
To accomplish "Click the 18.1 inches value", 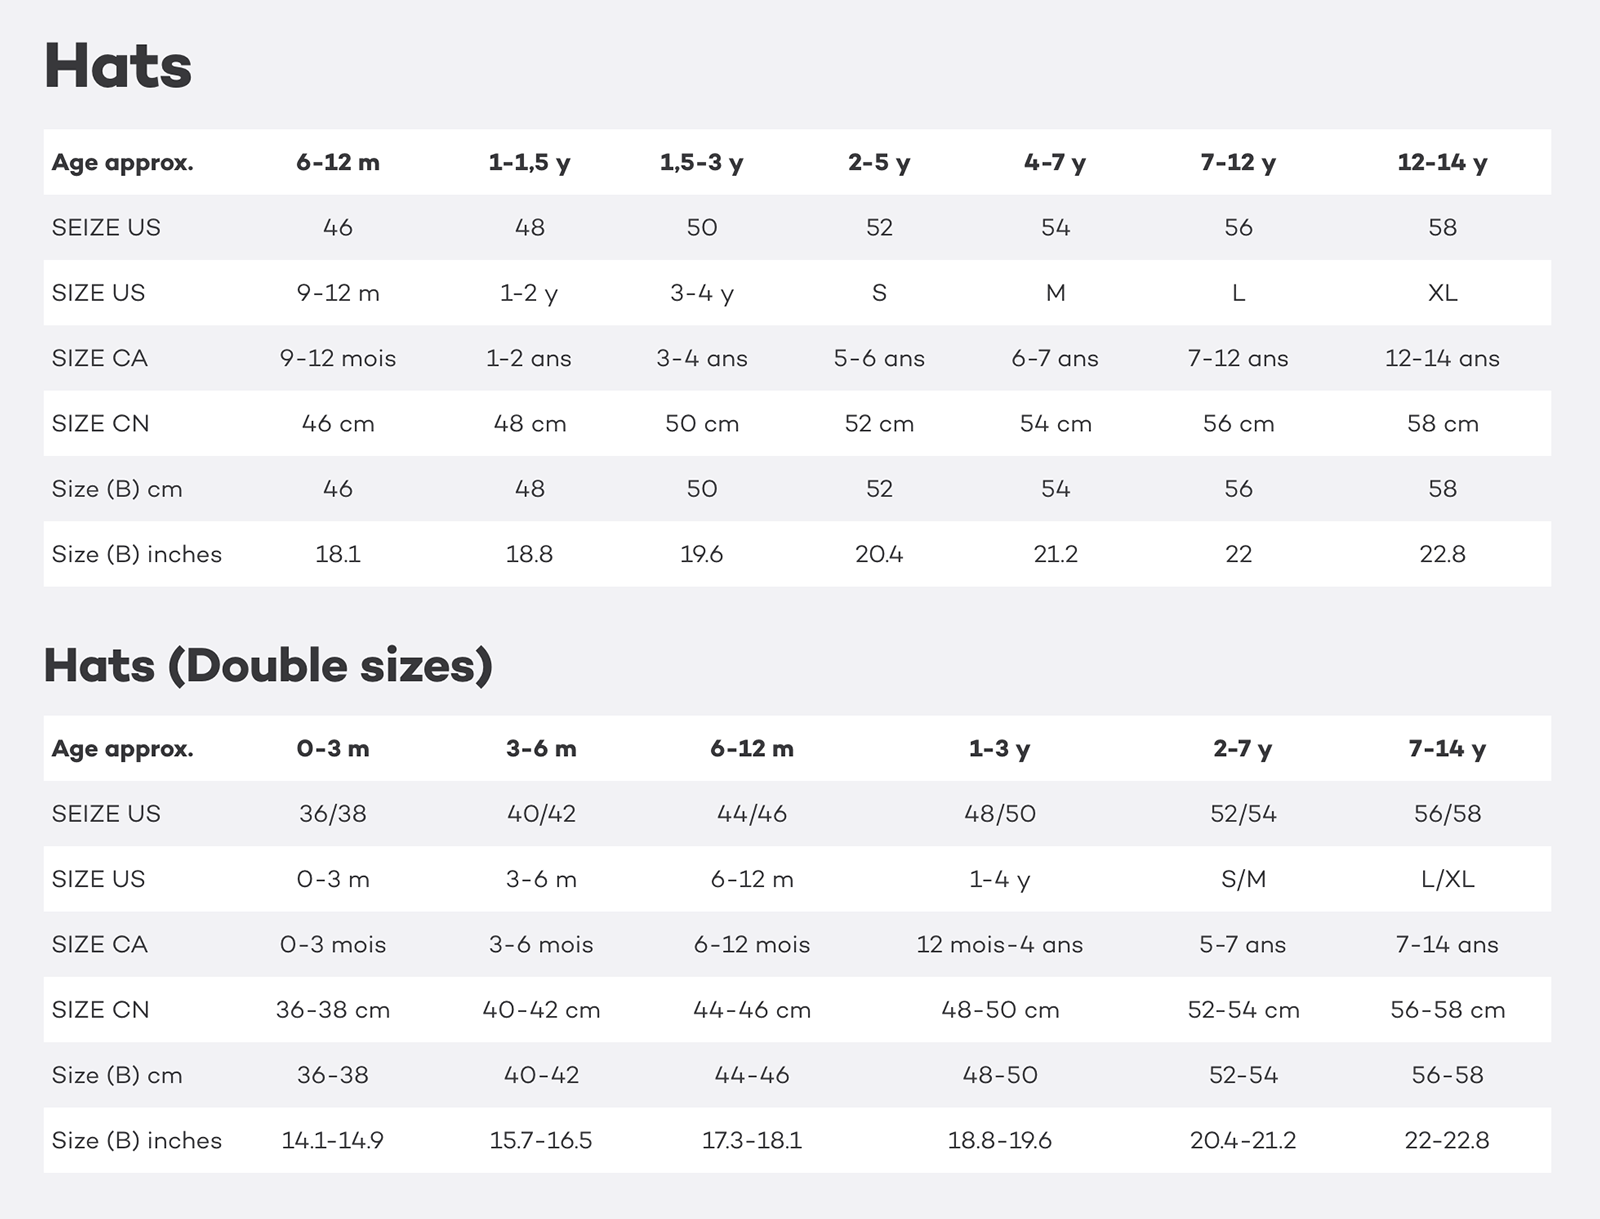I will [338, 554].
